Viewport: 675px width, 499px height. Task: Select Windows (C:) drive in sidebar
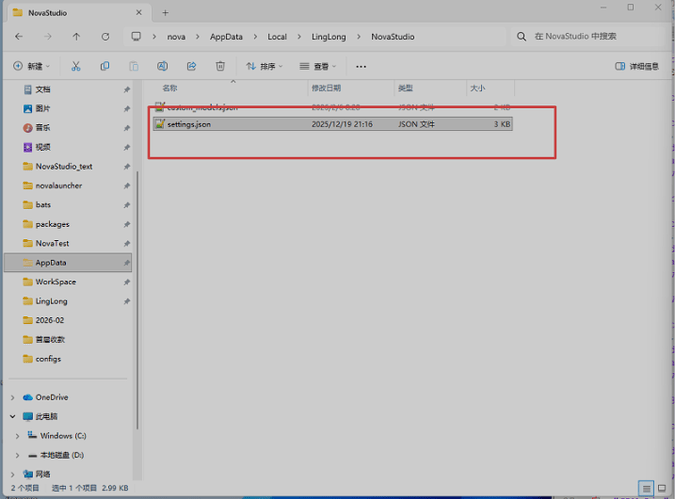point(63,436)
